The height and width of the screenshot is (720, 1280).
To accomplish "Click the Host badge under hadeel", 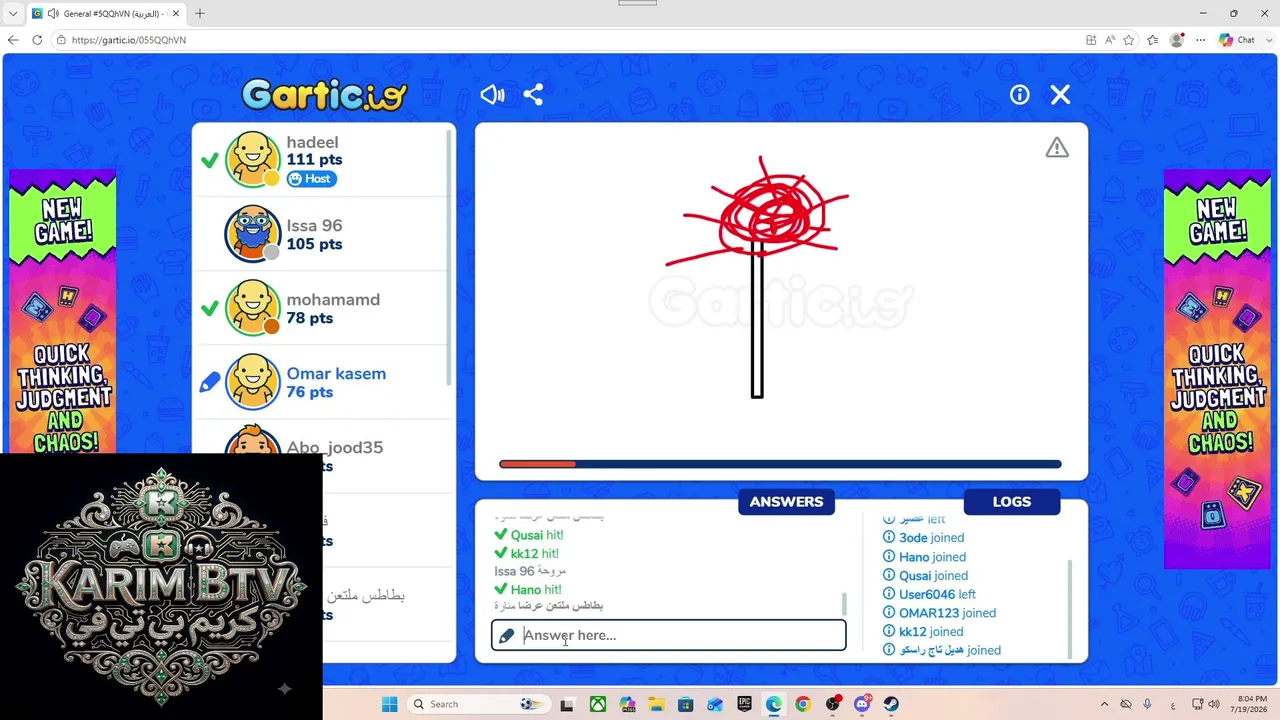I will click(x=311, y=179).
